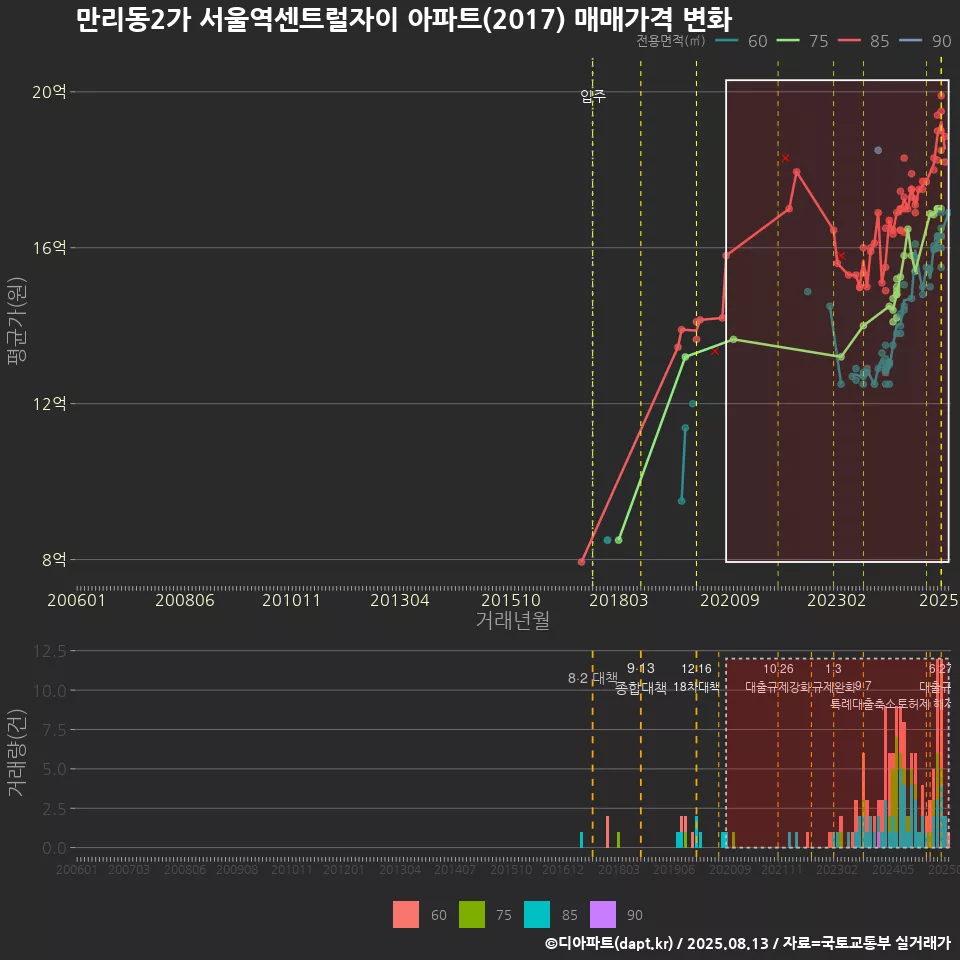Click the '거래량(건)' volume axis title

point(17,752)
